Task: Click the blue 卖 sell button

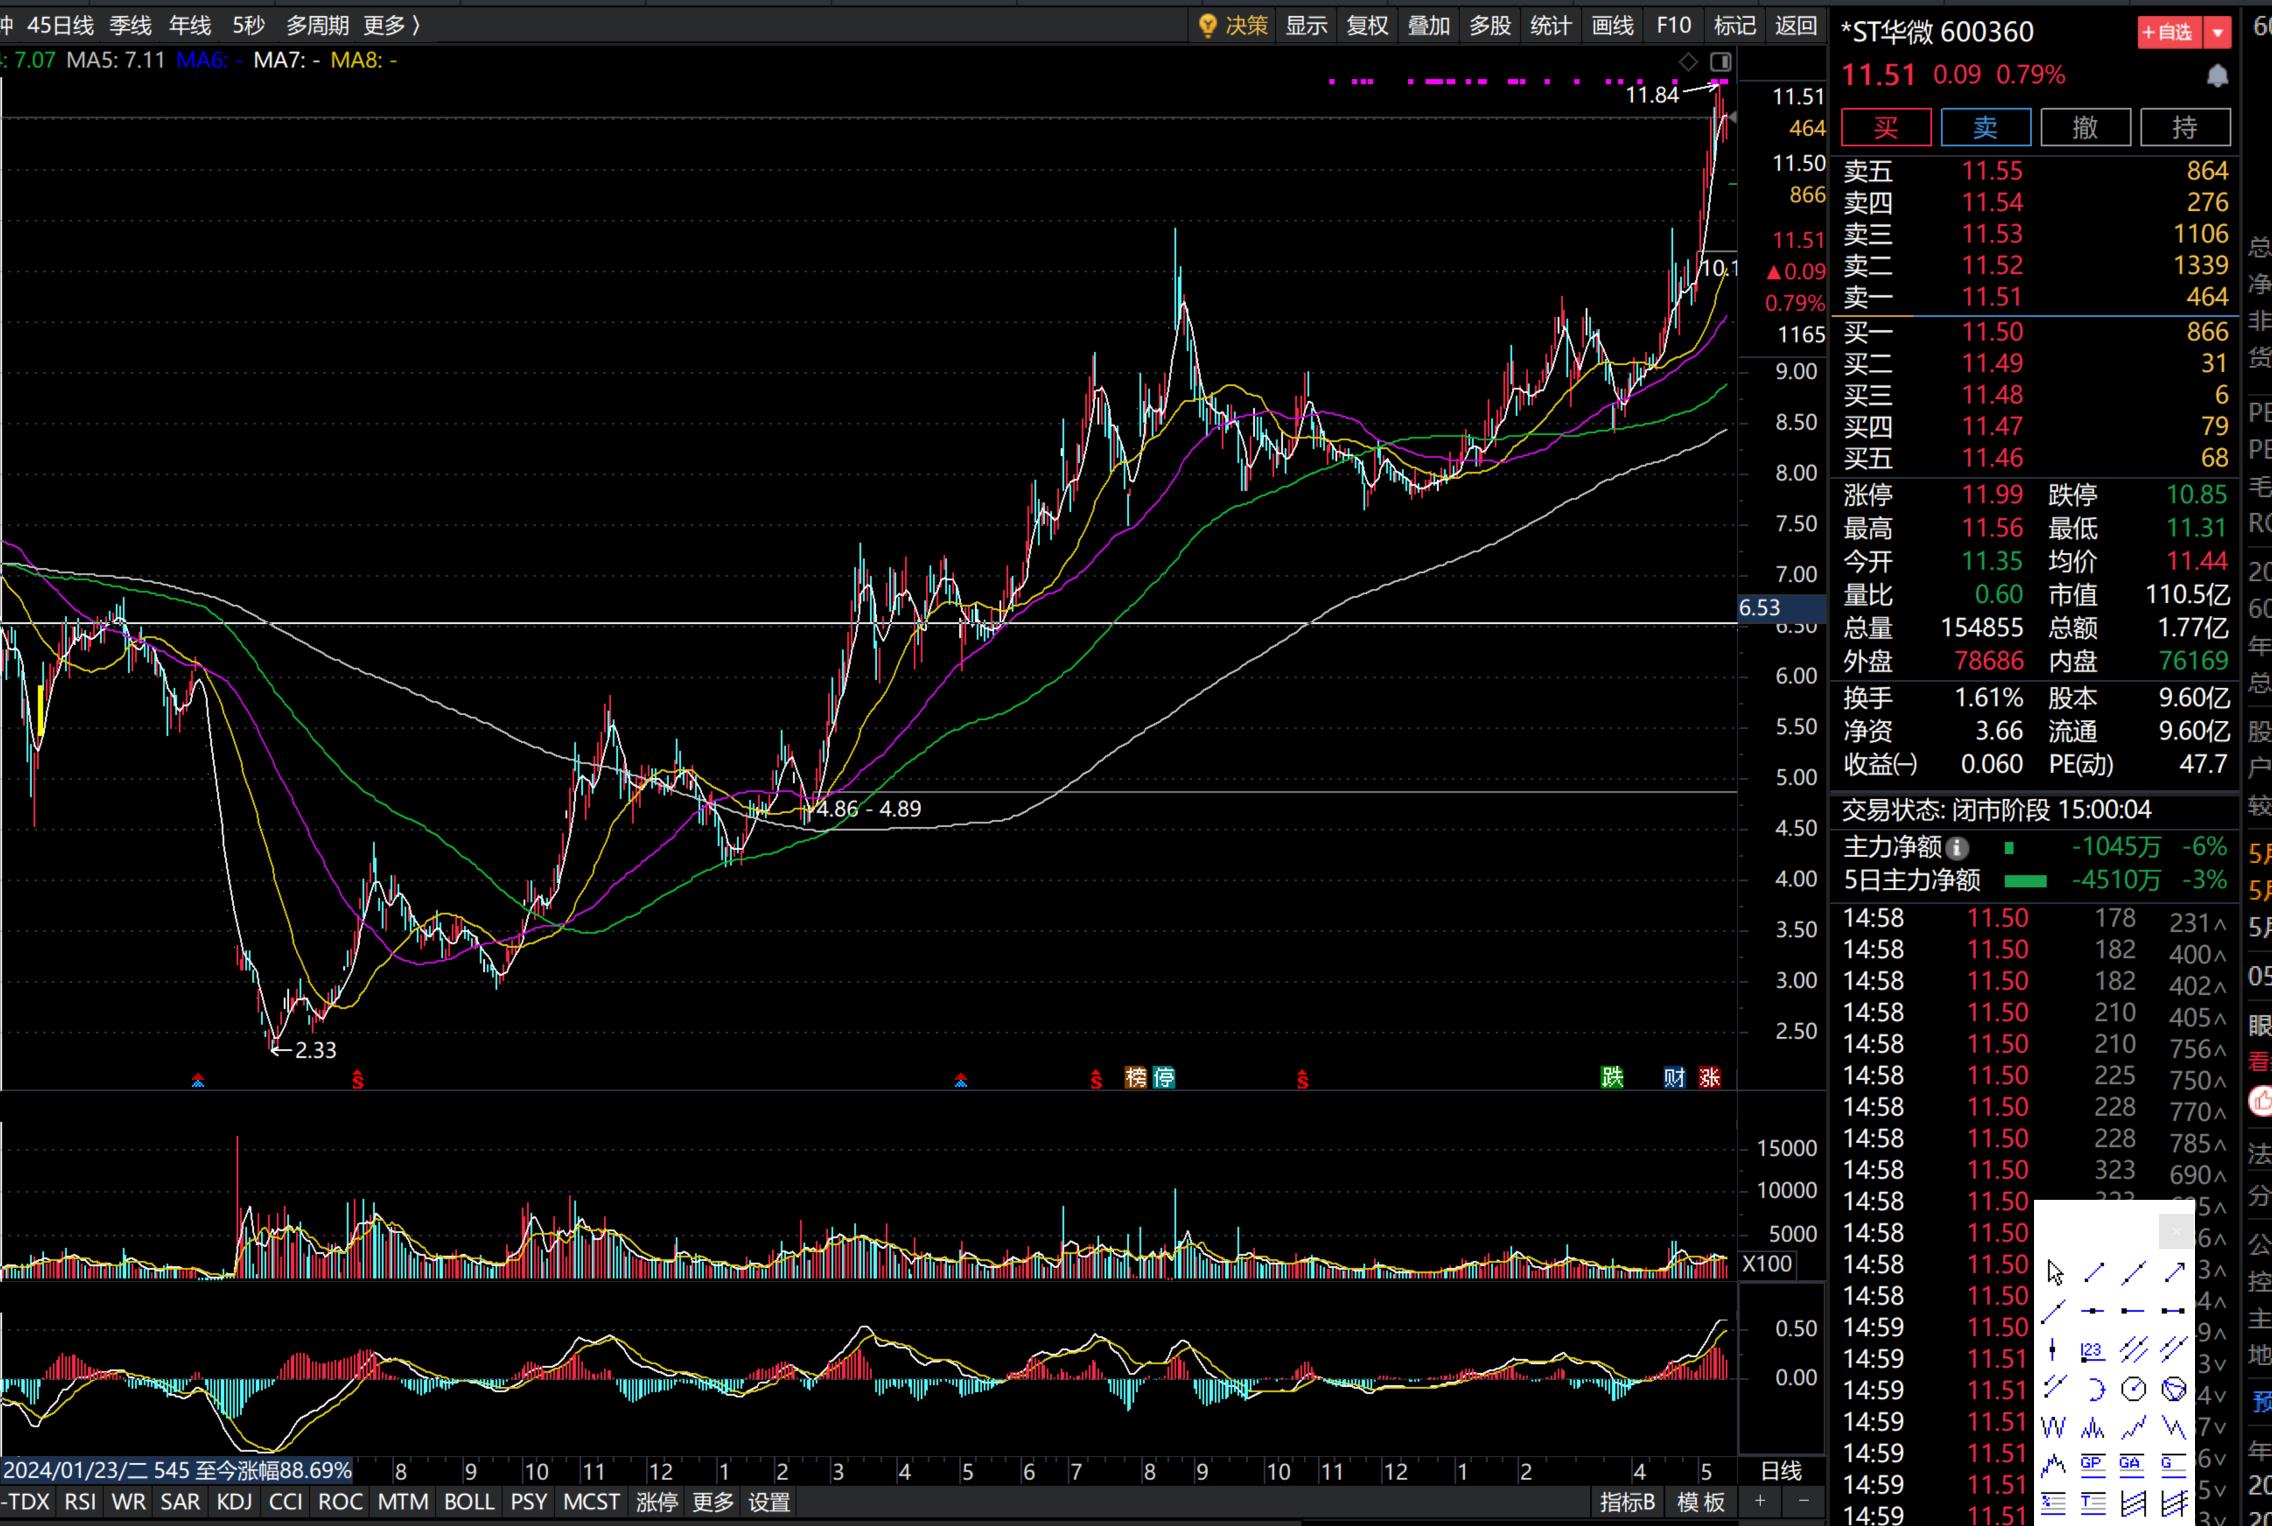Action: click(x=1985, y=127)
